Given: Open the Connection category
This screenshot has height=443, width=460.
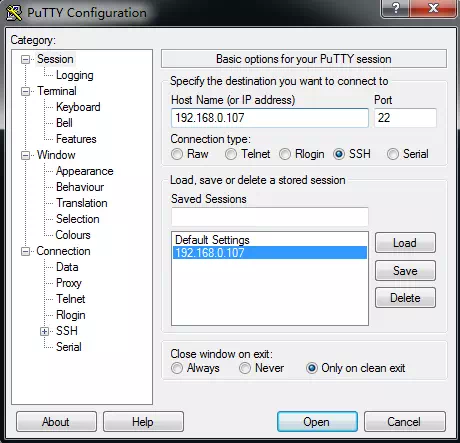Looking at the screenshot, I should coord(63,251).
